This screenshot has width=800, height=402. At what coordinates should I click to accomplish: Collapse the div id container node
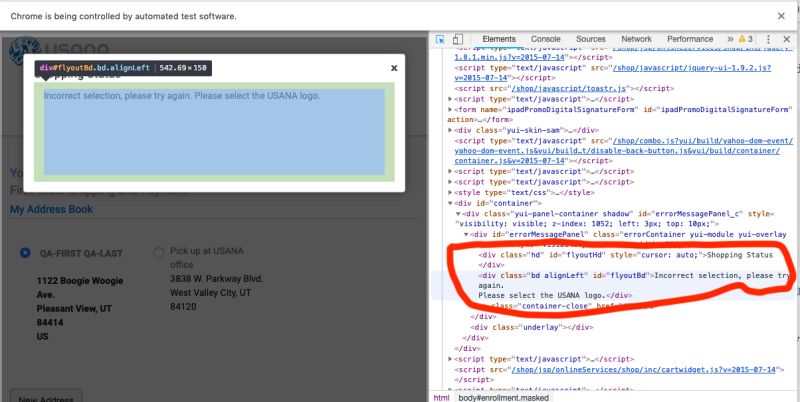click(451, 203)
